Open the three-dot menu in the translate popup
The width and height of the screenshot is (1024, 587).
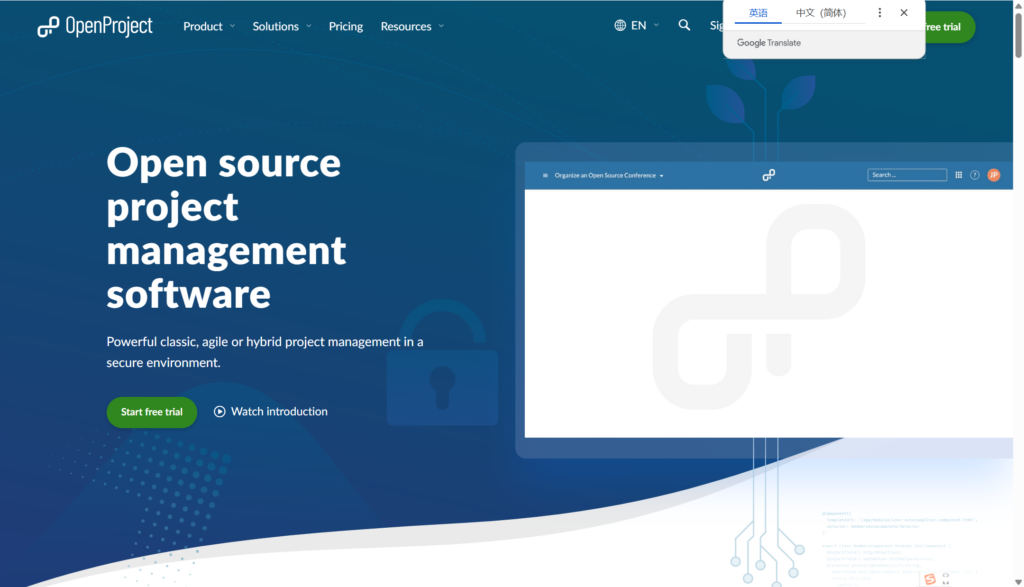879,12
